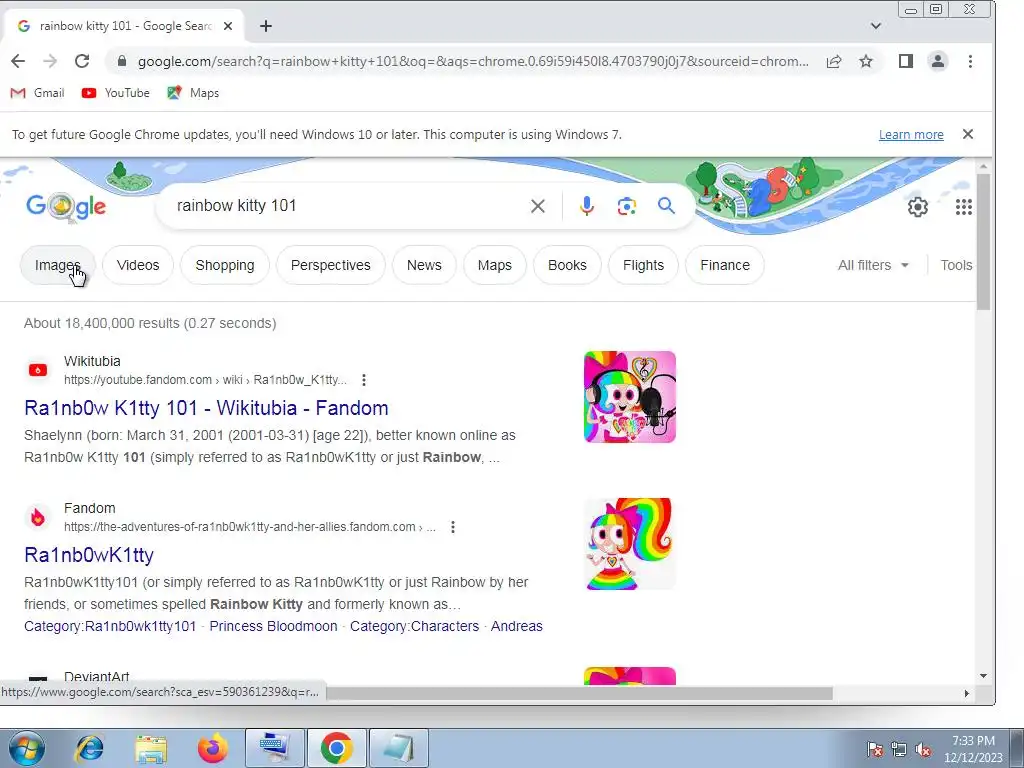Open more options for the Fandom result
The image size is (1024, 768).
[x=453, y=526]
